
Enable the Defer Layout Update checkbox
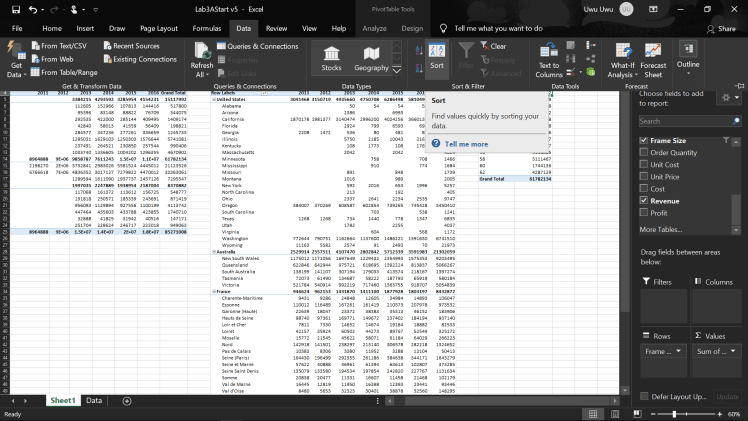(643, 397)
